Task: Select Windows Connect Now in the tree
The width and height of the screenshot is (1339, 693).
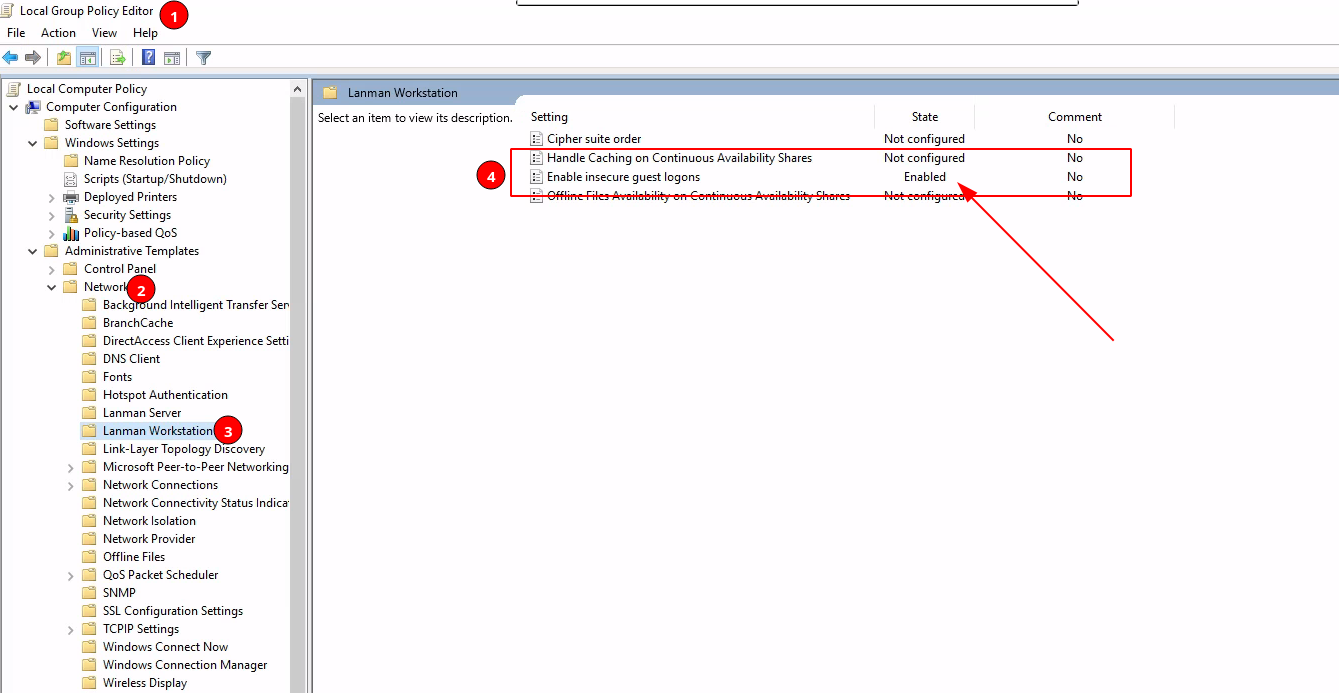Action: point(165,647)
